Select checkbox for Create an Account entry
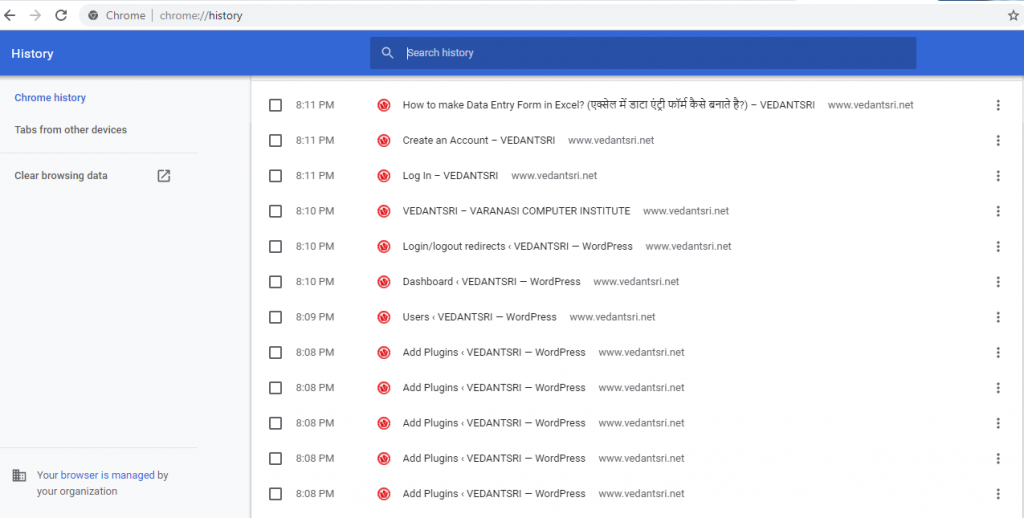The height and width of the screenshot is (518, 1024). pyautogui.click(x=276, y=140)
